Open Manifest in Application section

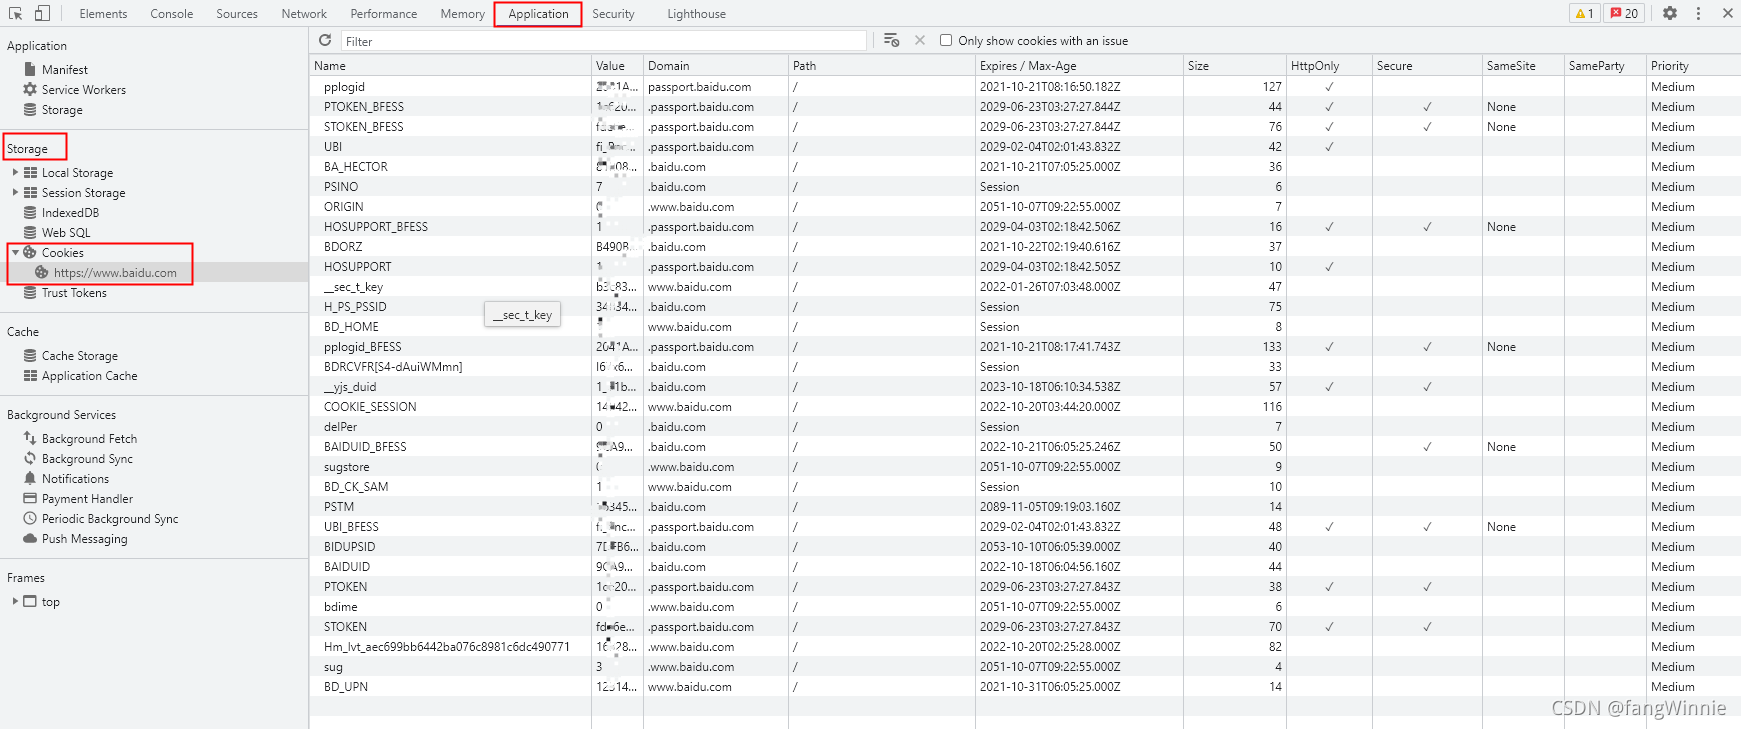point(65,70)
